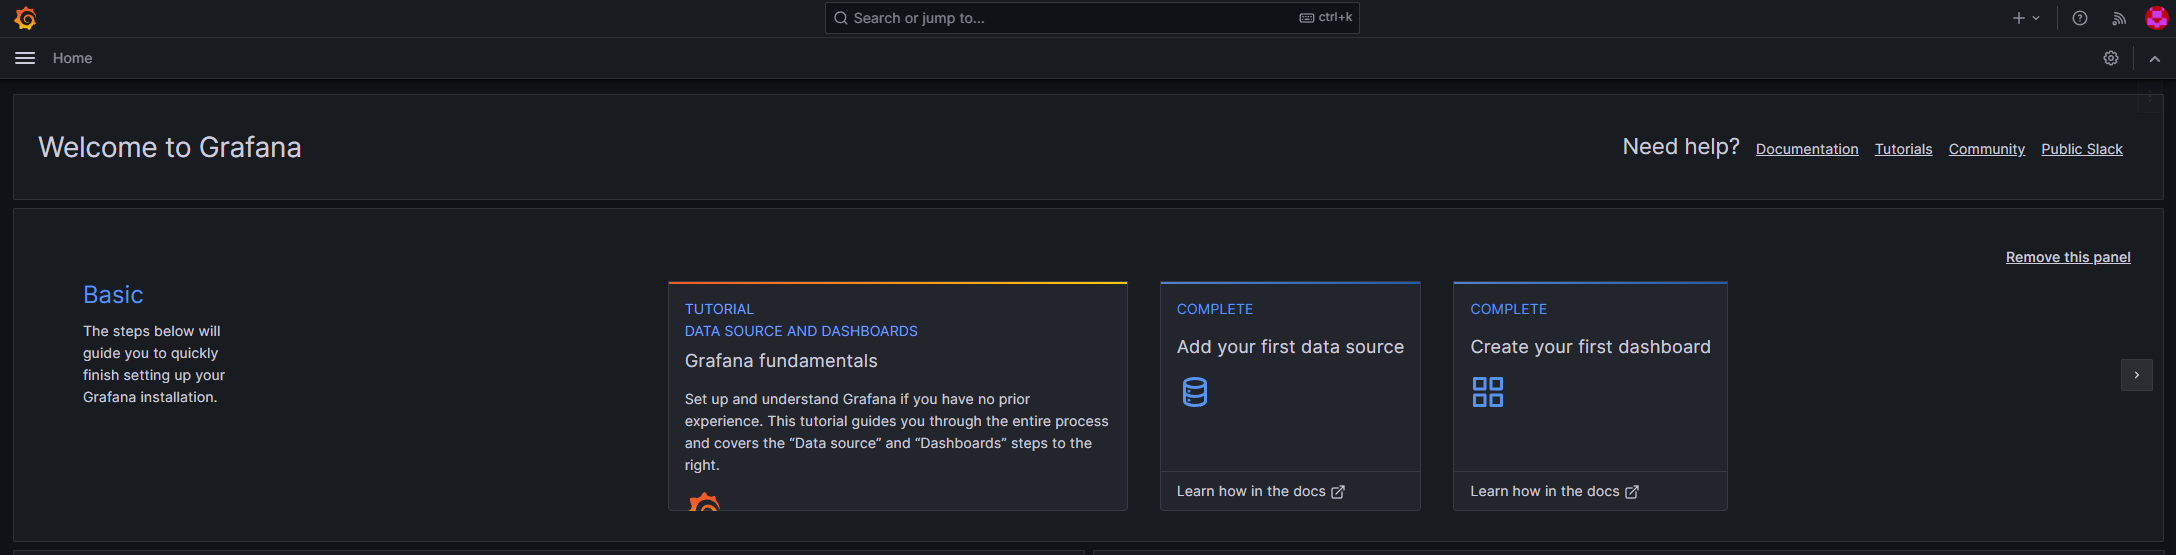Viewport: 2176px width, 555px height.
Task: Open the help question mark icon
Action: [x=2080, y=18]
